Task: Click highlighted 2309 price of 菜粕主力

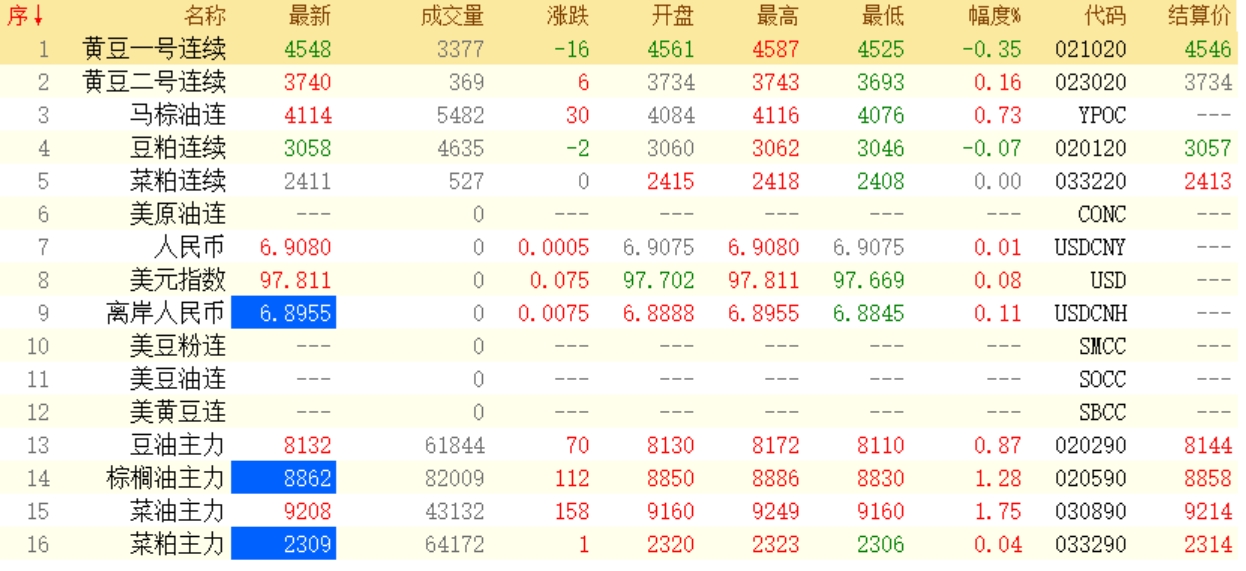Action: (x=283, y=545)
